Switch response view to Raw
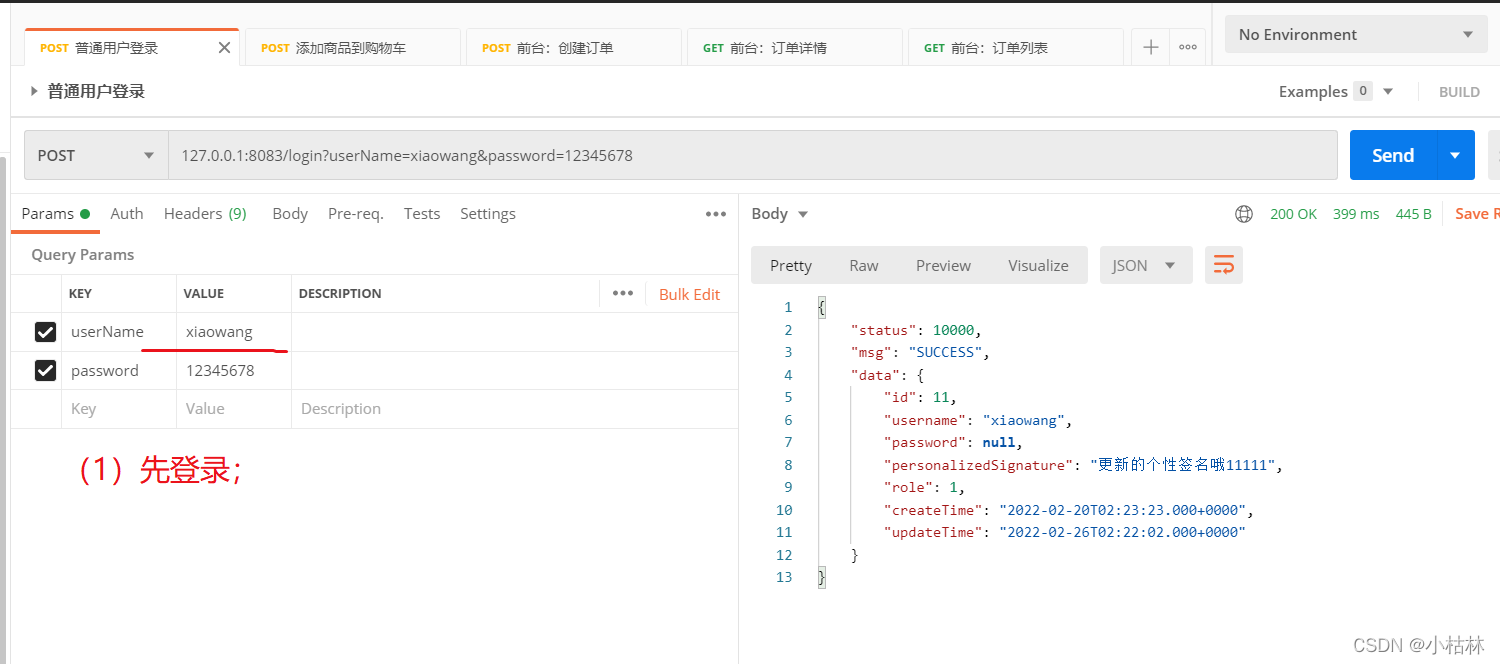The width and height of the screenshot is (1500, 664). coord(864,265)
